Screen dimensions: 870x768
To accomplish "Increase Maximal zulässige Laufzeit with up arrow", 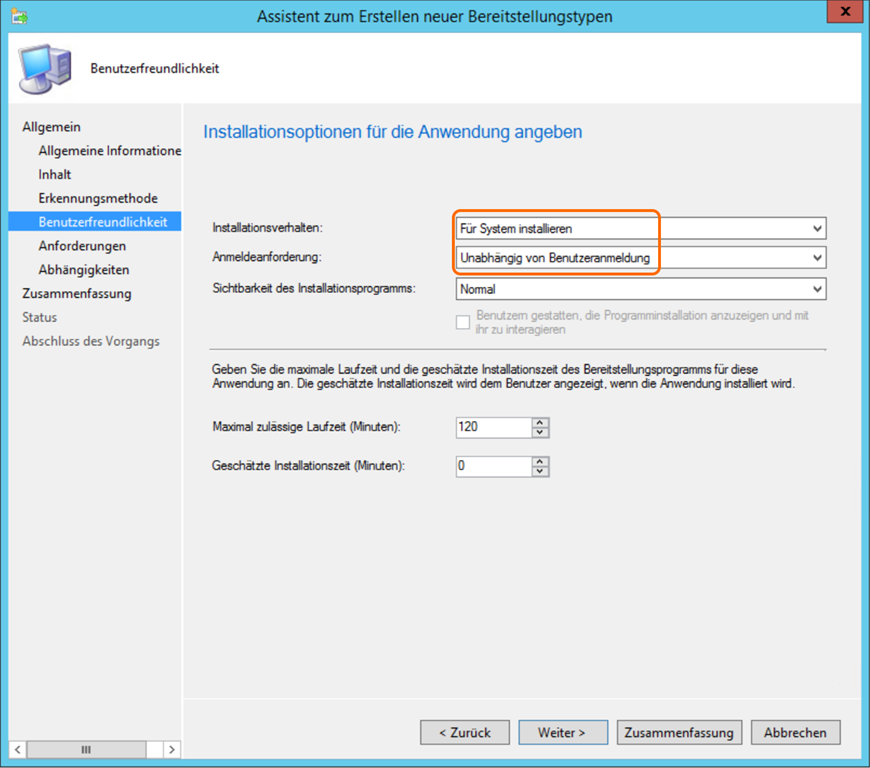I will pyautogui.click(x=541, y=422).
